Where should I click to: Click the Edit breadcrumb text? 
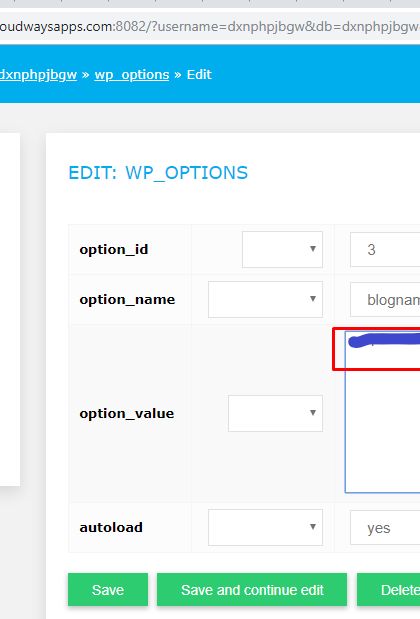[199, 75]
